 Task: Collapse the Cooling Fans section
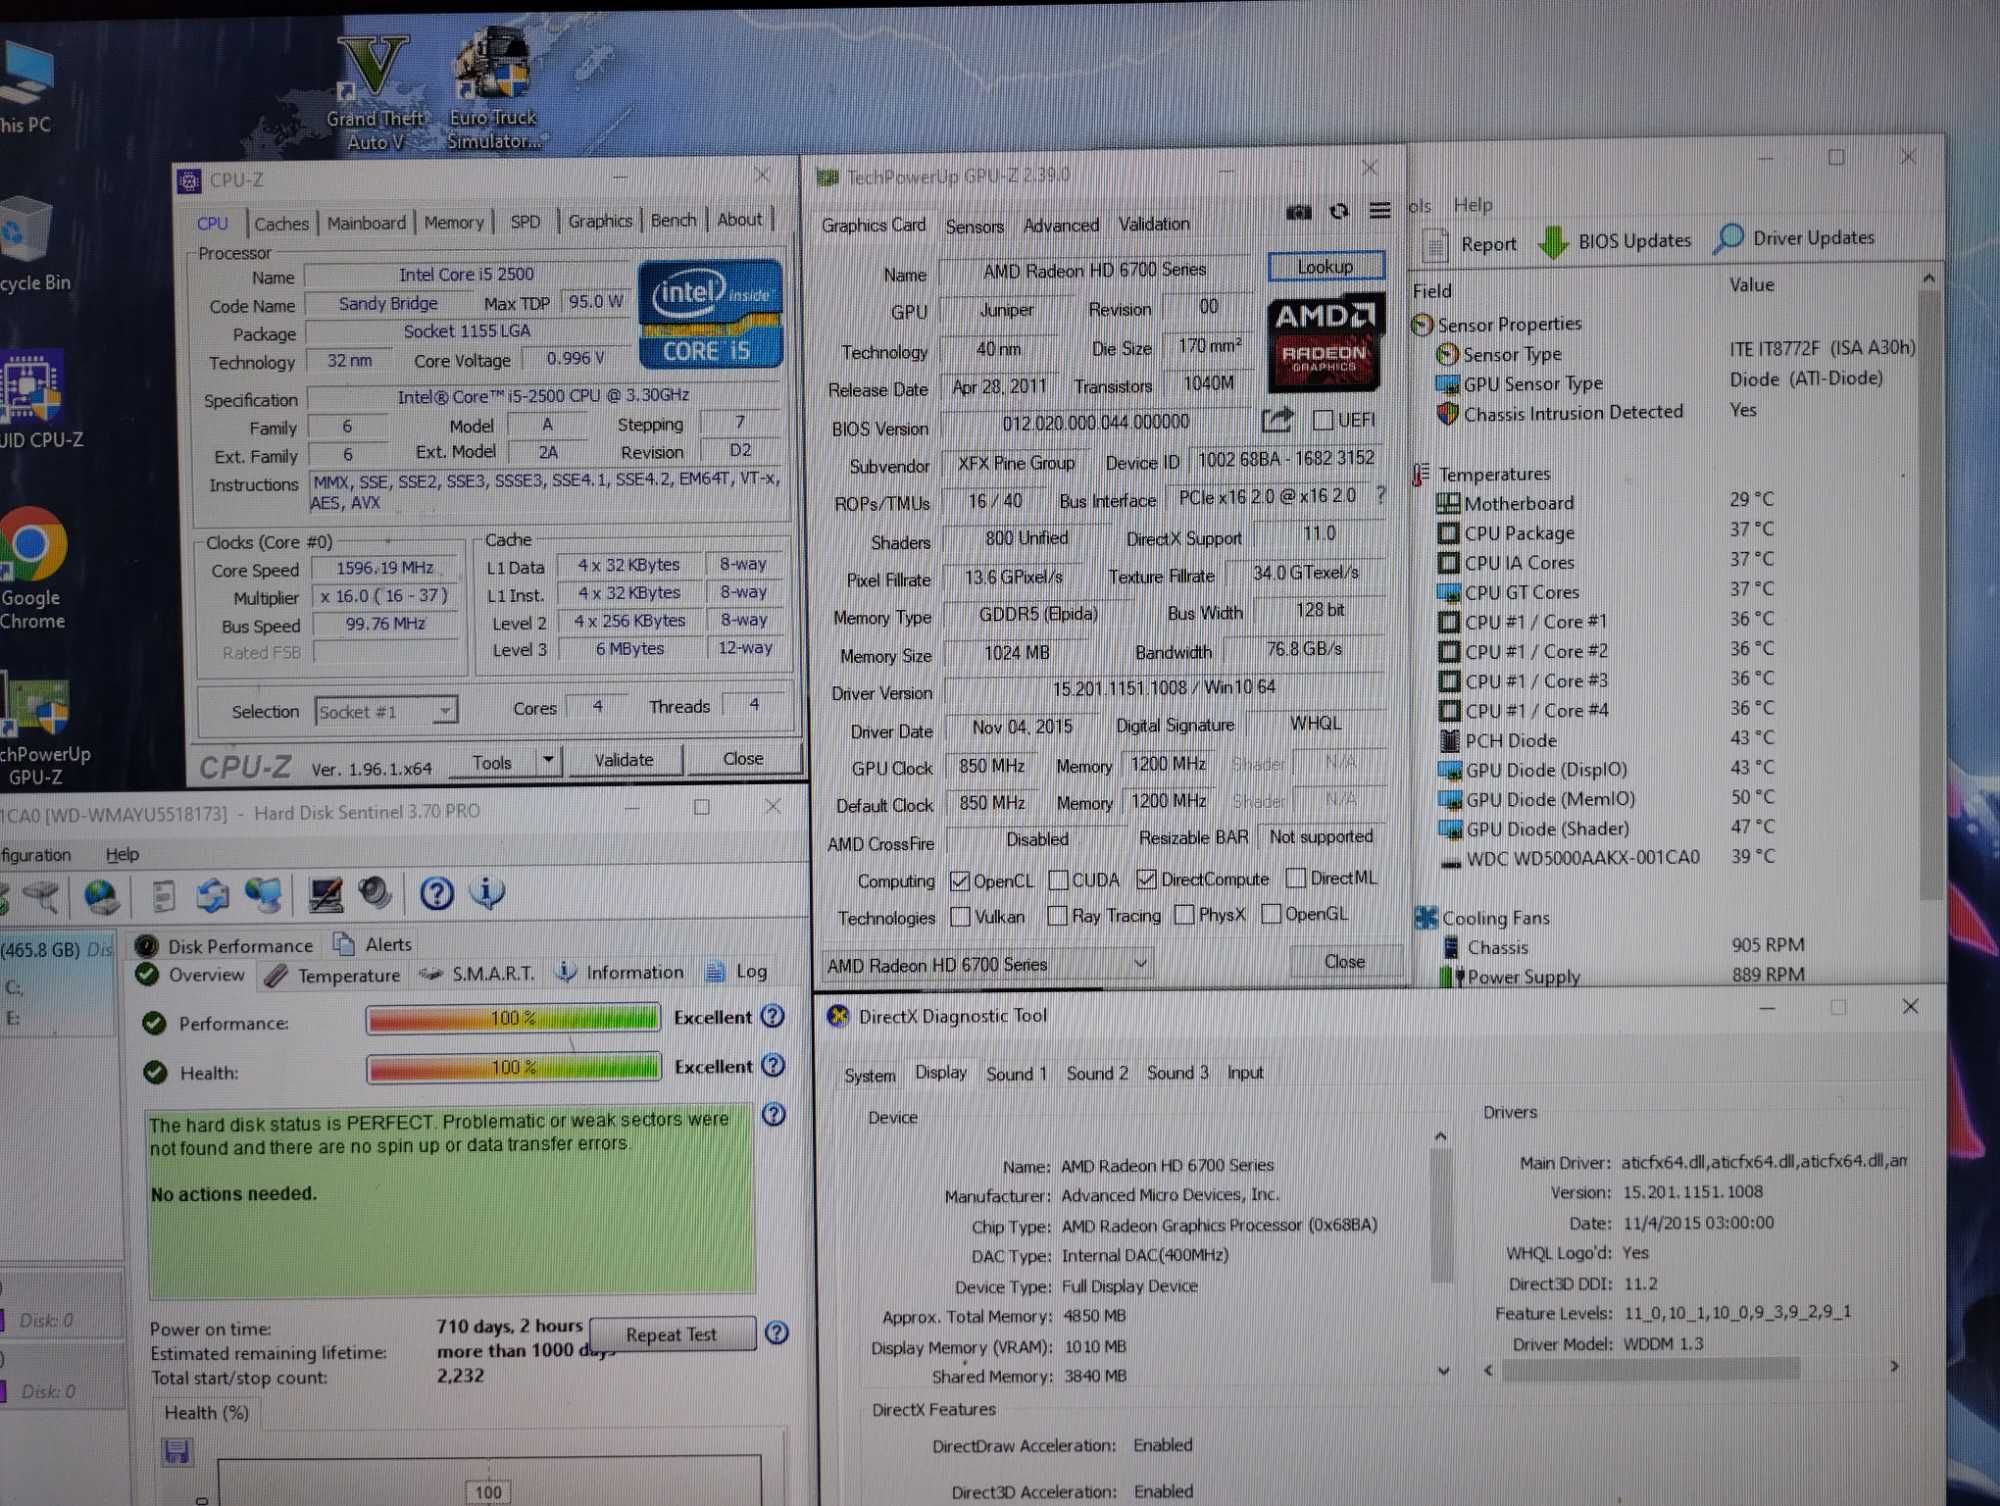pos(1426,917)
